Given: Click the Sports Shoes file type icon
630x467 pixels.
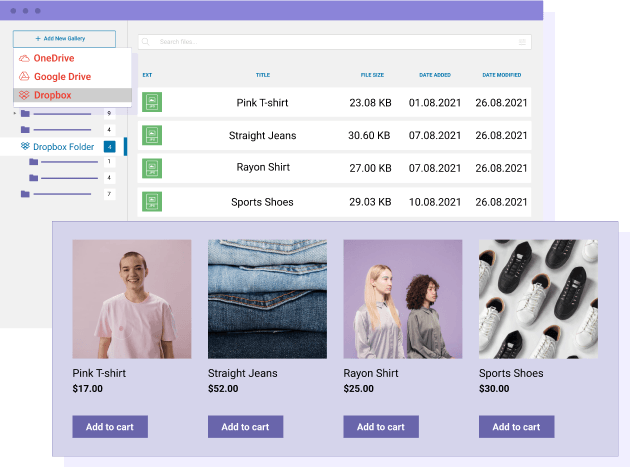Looking at the screenshot, I should pyautogui.click(x=152, y=201).
